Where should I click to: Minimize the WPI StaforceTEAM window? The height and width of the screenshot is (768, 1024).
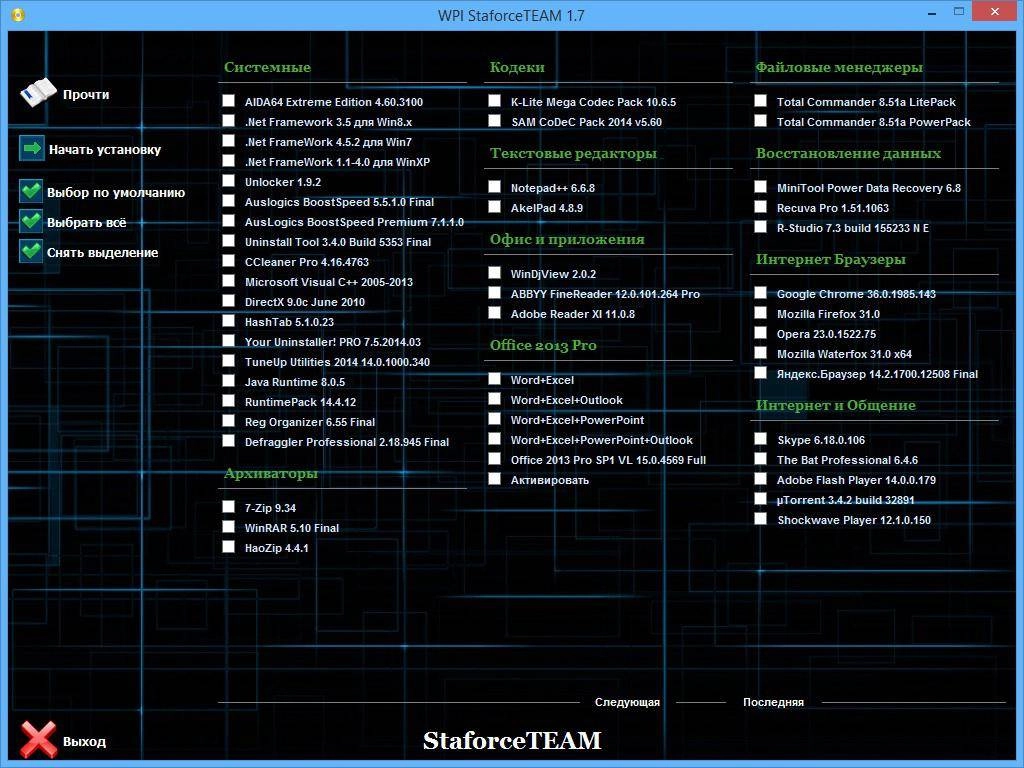point(932,12)
